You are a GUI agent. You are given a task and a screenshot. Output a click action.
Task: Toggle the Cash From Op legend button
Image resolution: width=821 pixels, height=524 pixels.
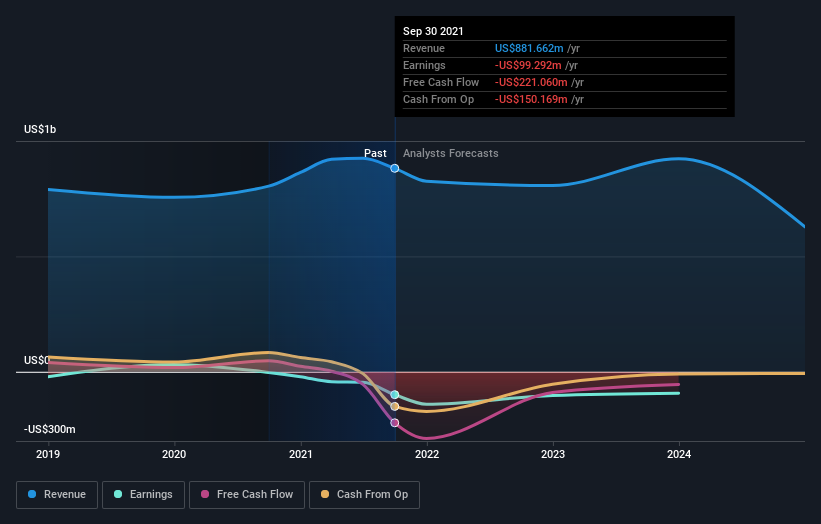click(x=364, y=495)
